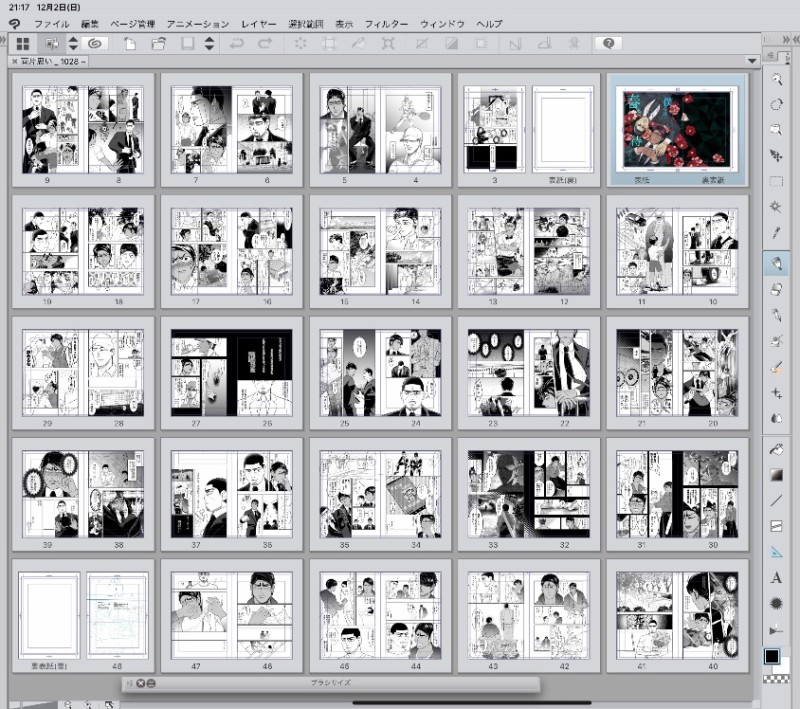Viewport: 800px width, 709px height.
Task: Select the Ruler triangle tool
Action: [x=776, y=552]
